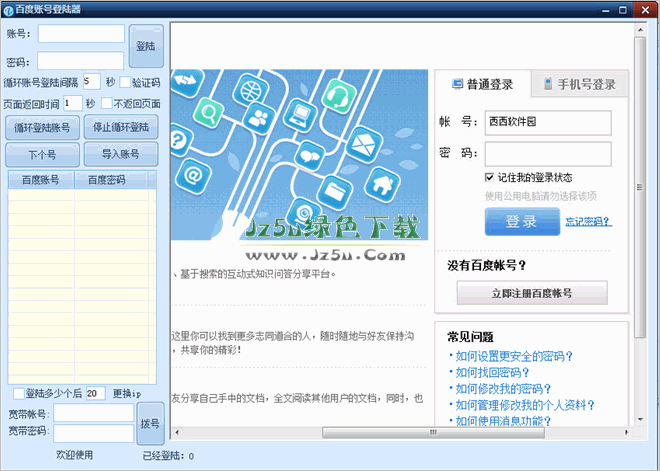660x471 pixels.
Task: Click the 欢迎使用 status text
Action: click(75, 455)
